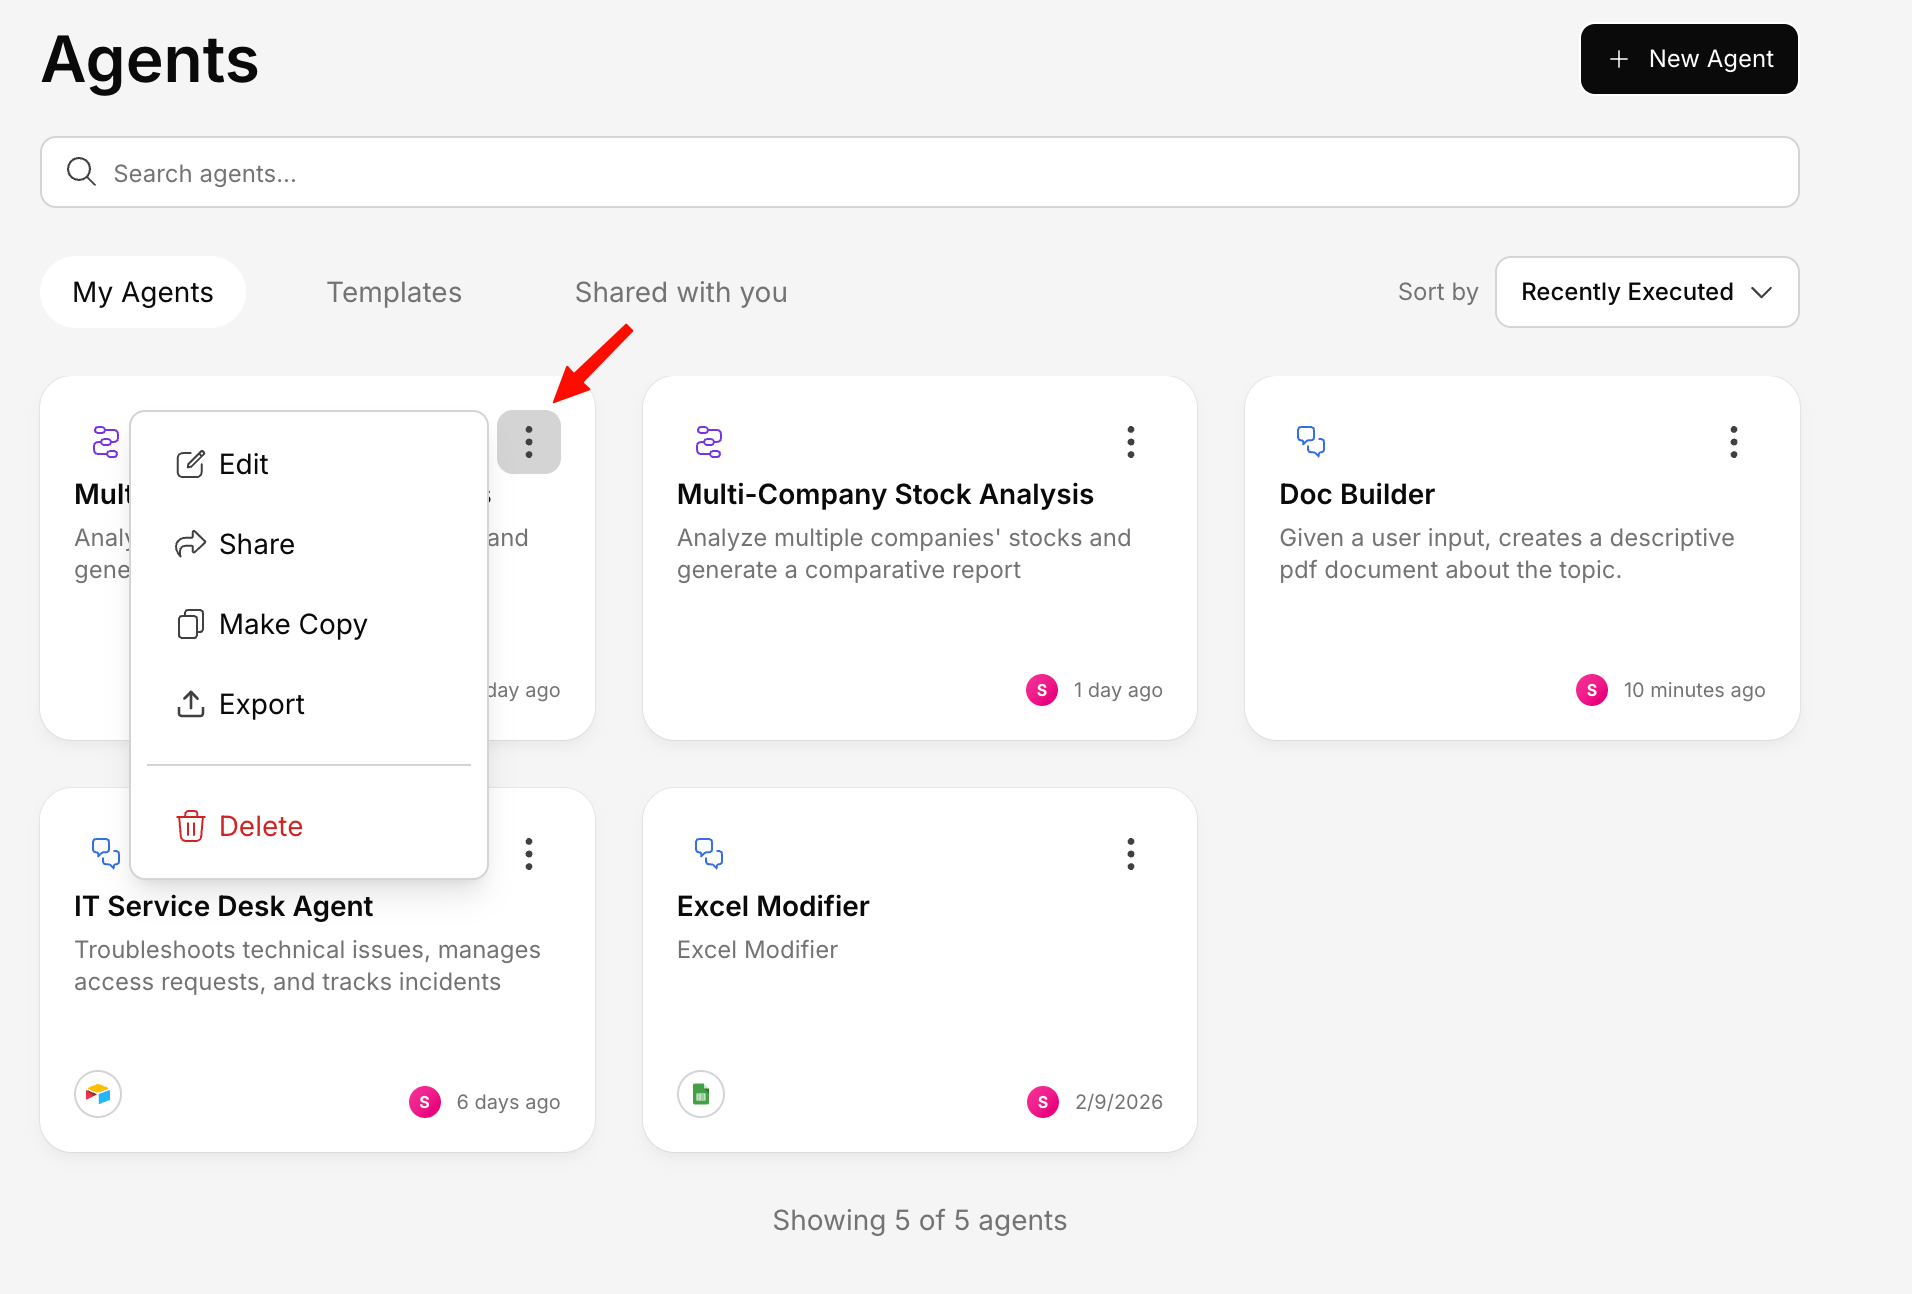Expand the Recently Executed sort dropdown
Viewport: 1912px width, 1294px height.
(x=1646, y=292)
